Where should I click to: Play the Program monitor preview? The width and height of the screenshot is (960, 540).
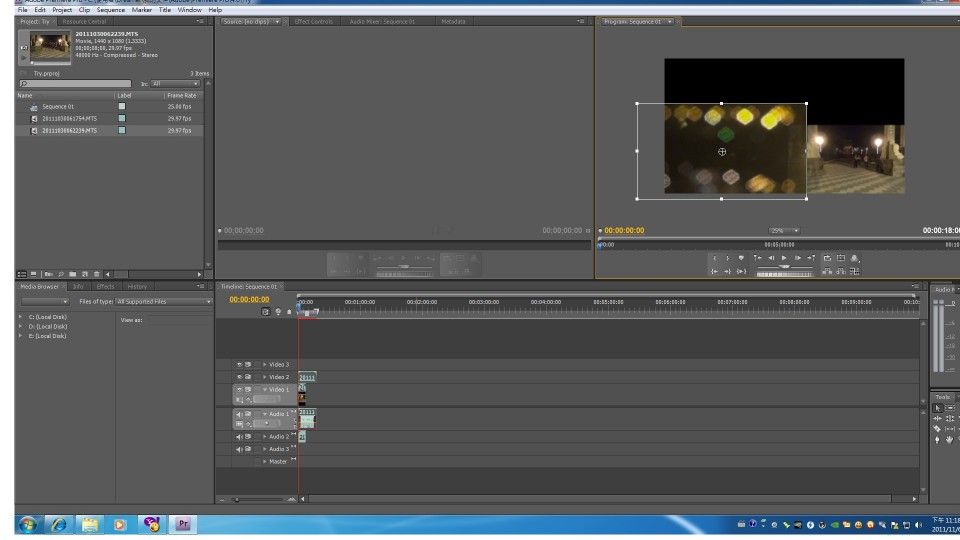tap(784, 258)
